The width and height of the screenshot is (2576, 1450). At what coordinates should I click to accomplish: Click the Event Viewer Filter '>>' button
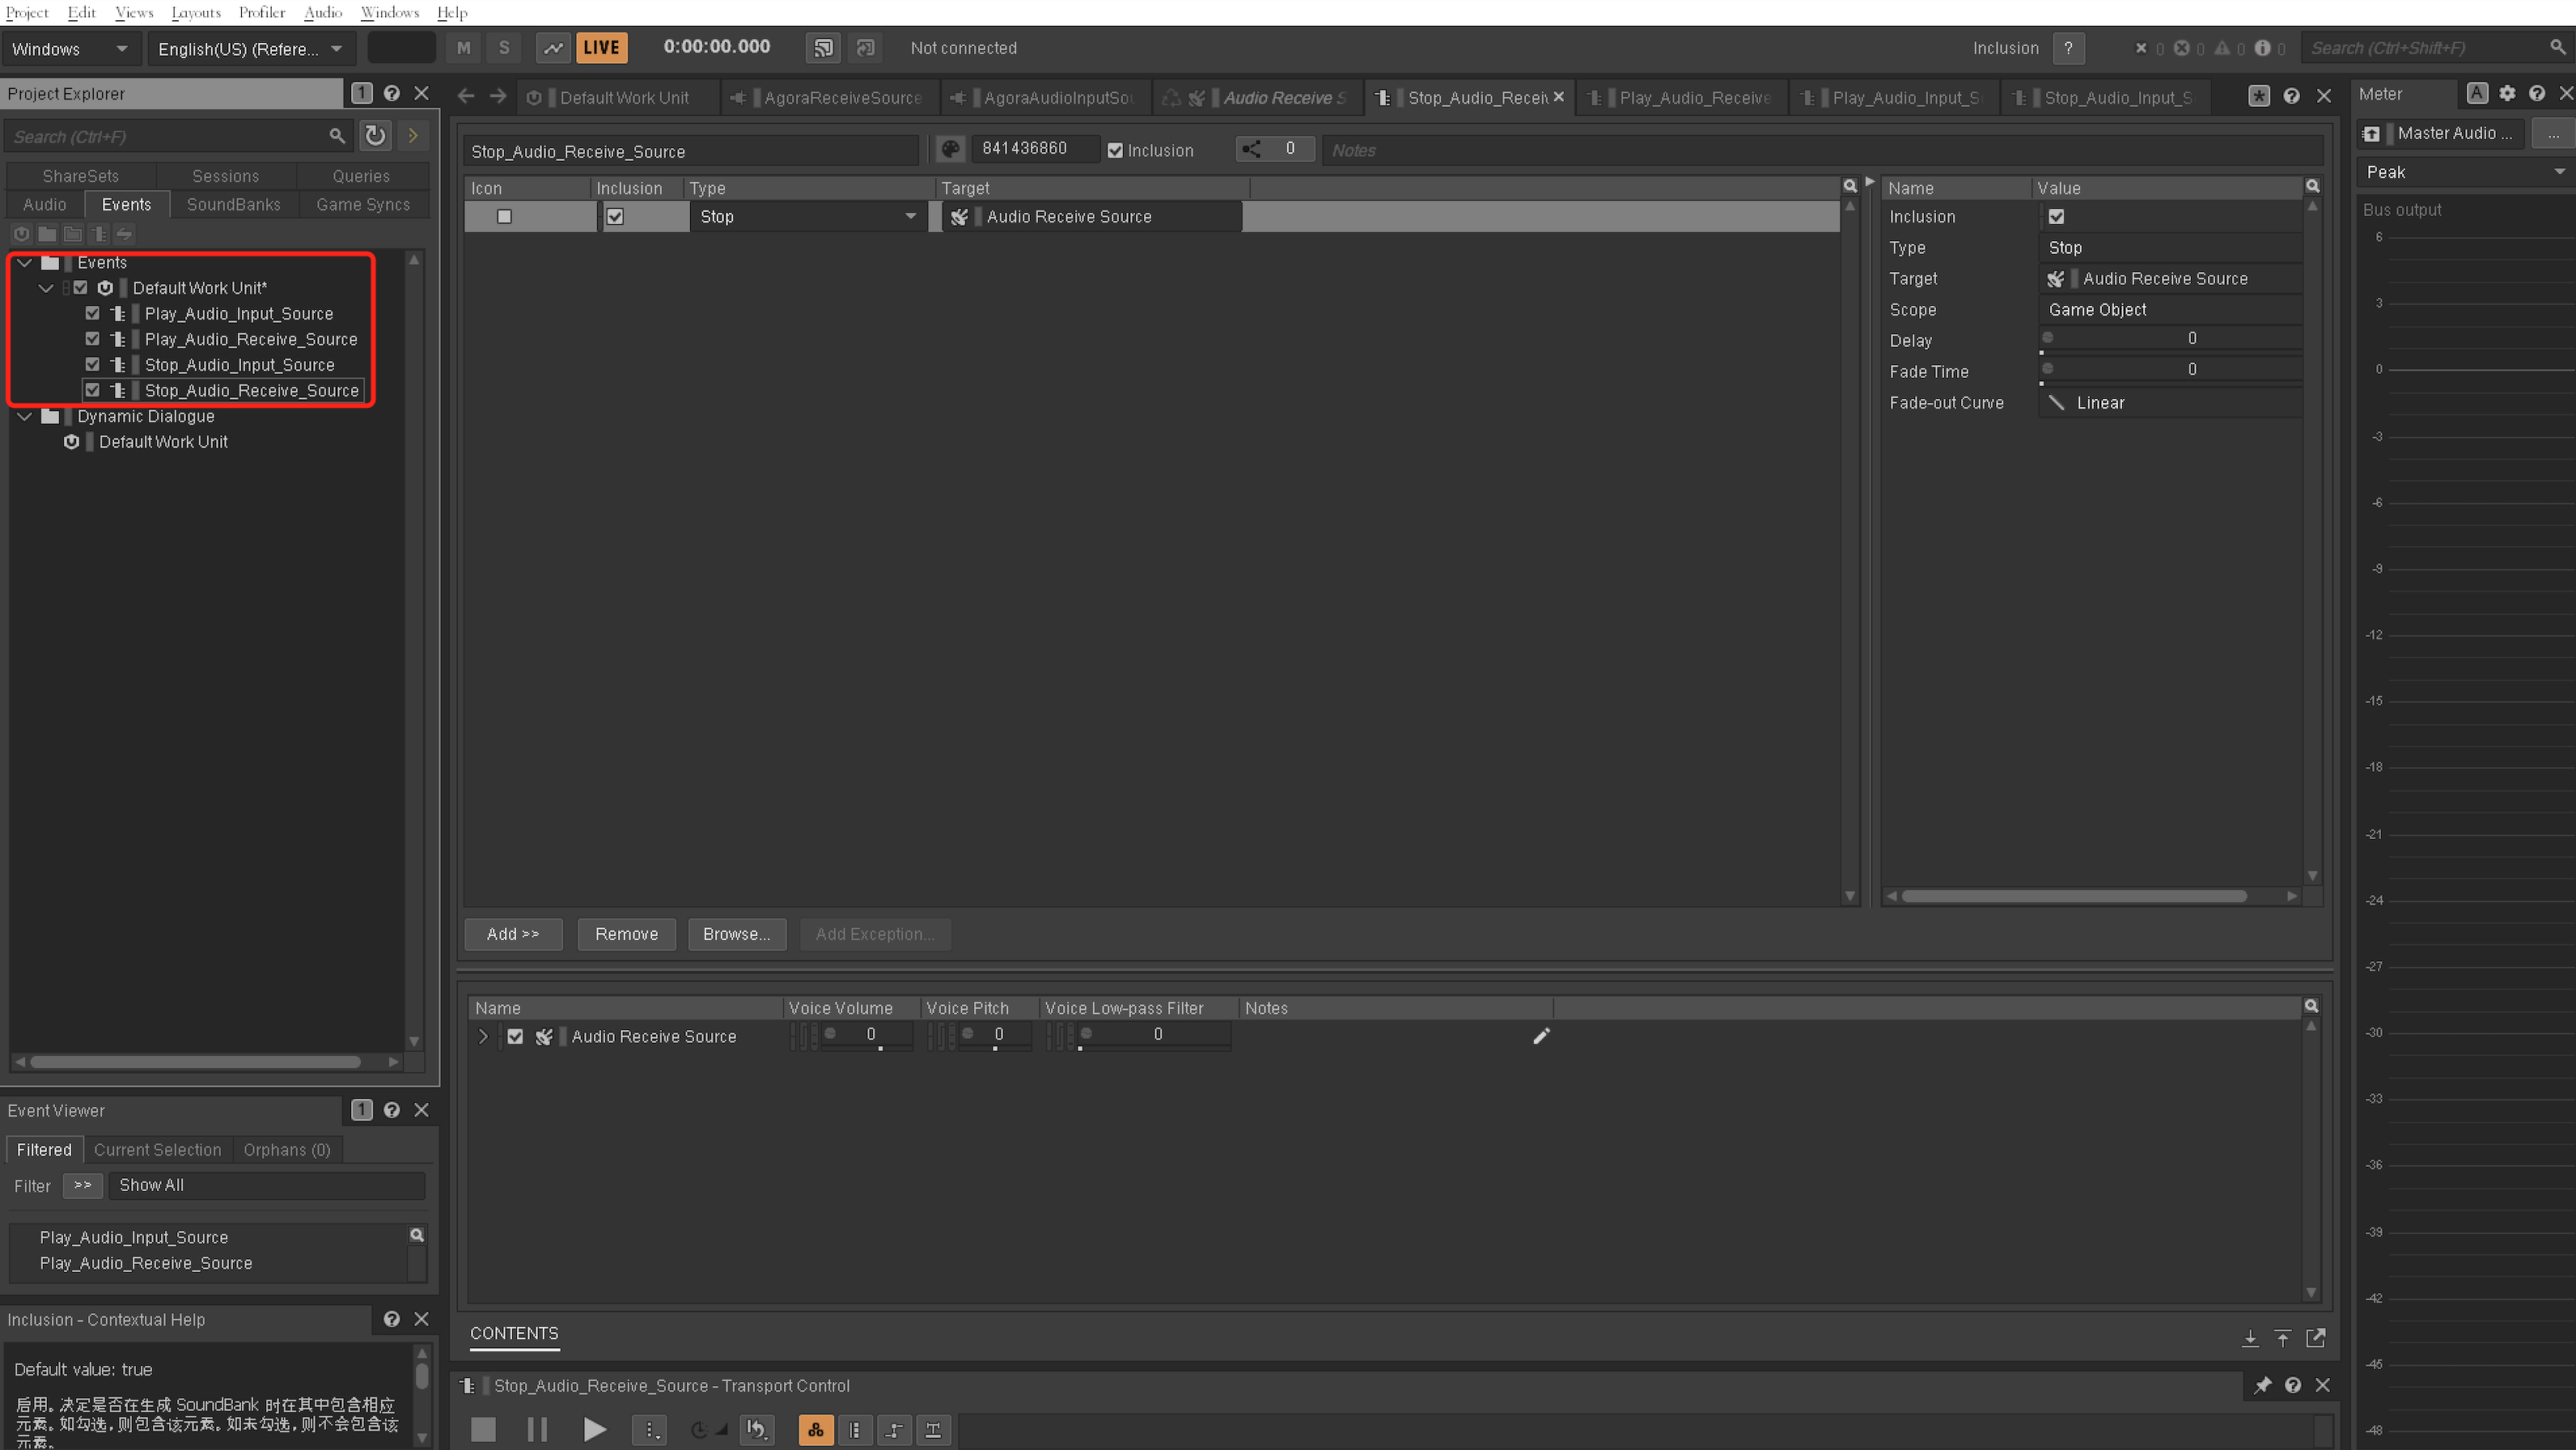(x=82, y=1185)
